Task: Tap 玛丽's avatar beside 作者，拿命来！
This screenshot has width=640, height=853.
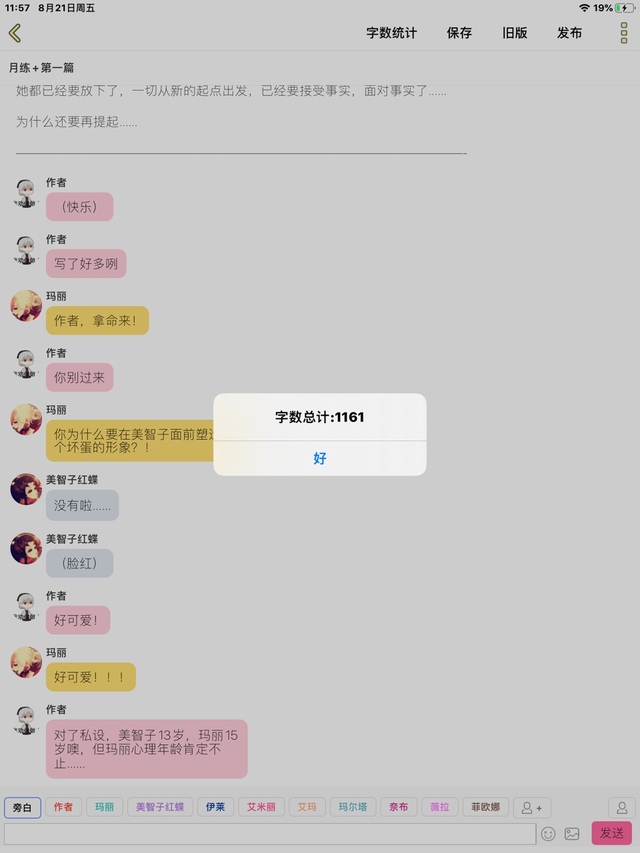Action: [26, 305]
